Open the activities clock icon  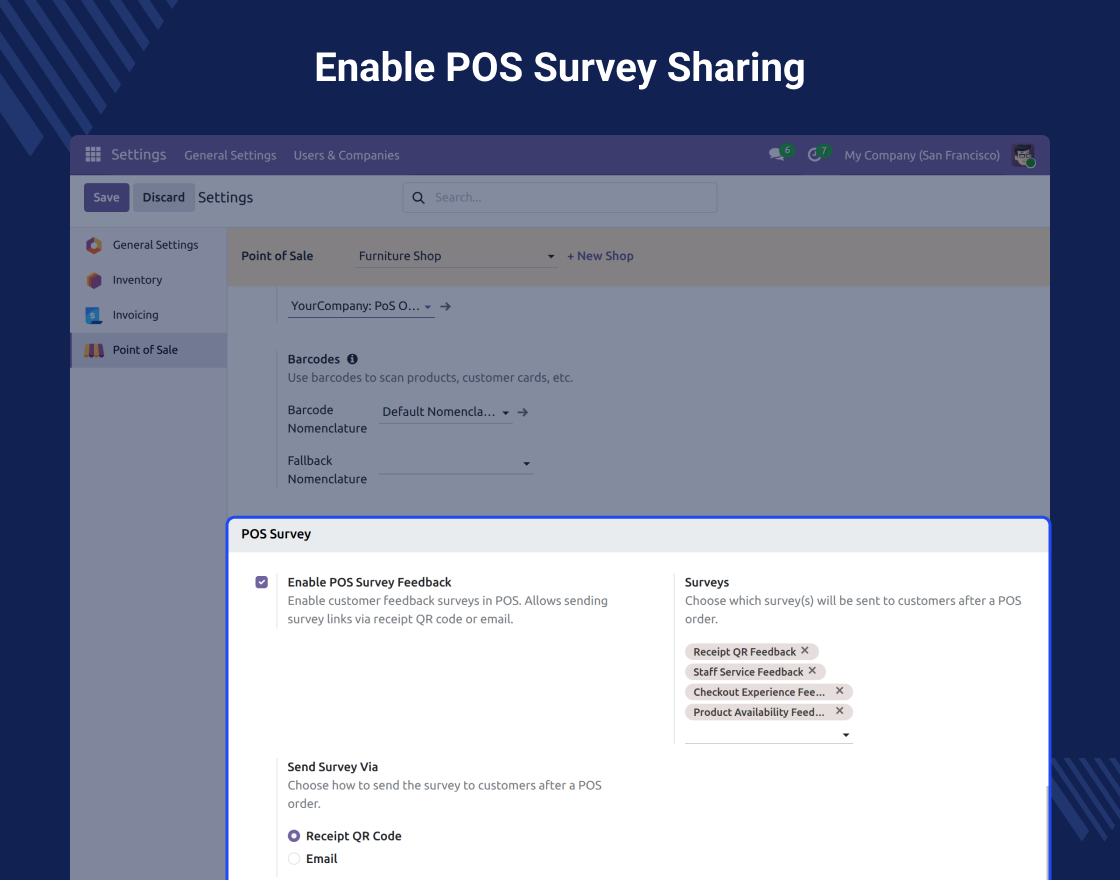814,155
